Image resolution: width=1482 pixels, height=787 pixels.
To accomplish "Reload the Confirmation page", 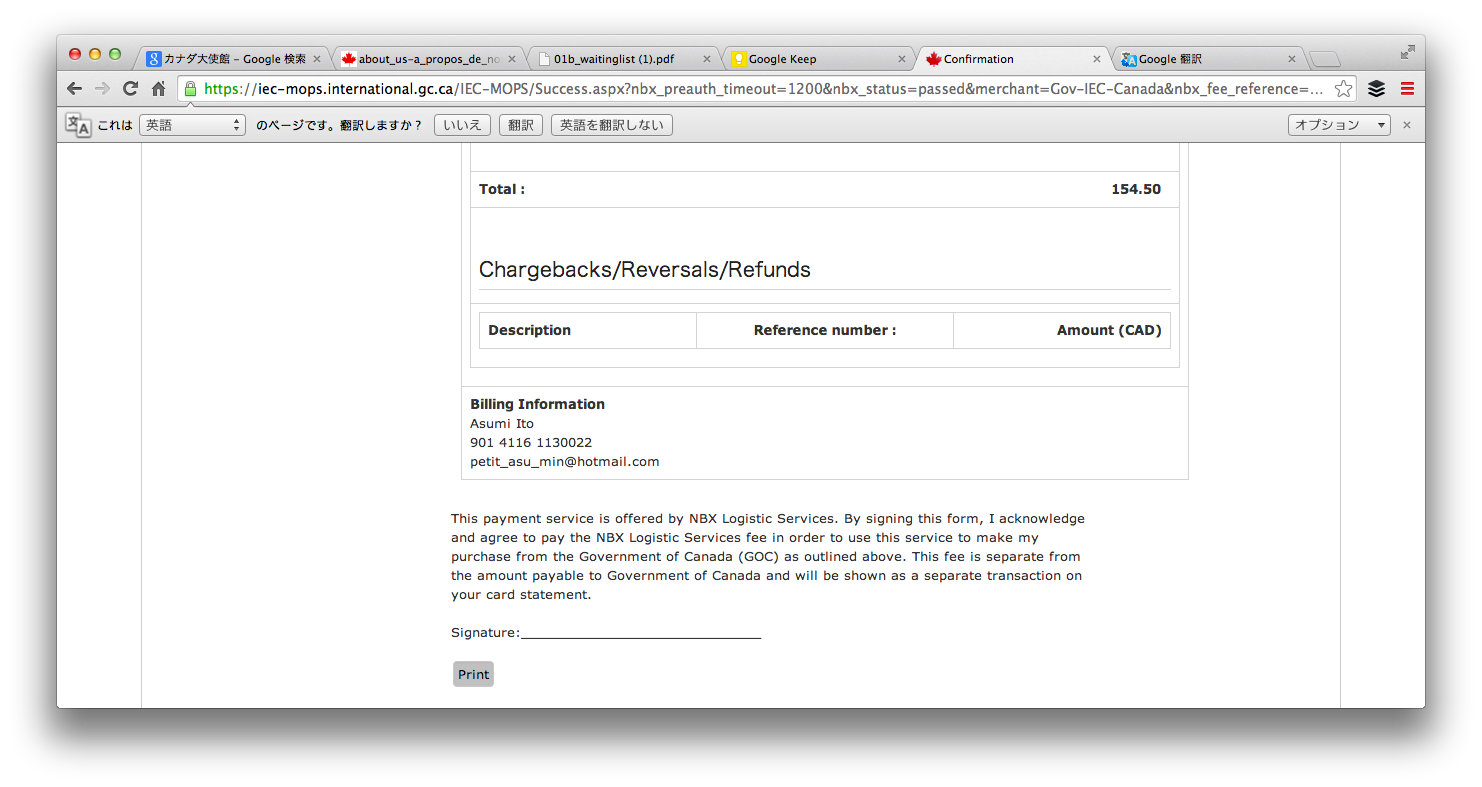I will click(130, 89).
